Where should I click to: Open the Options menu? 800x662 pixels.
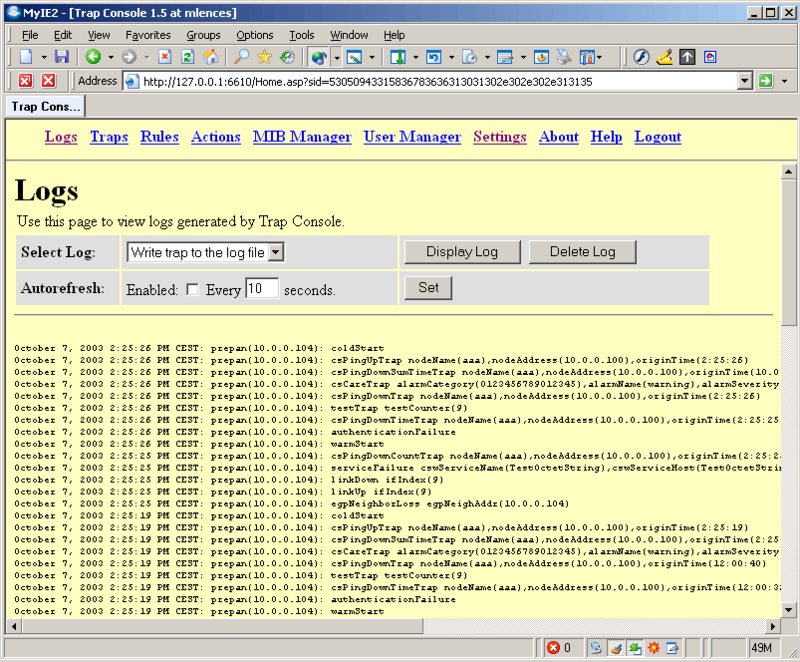coord(255,35)
